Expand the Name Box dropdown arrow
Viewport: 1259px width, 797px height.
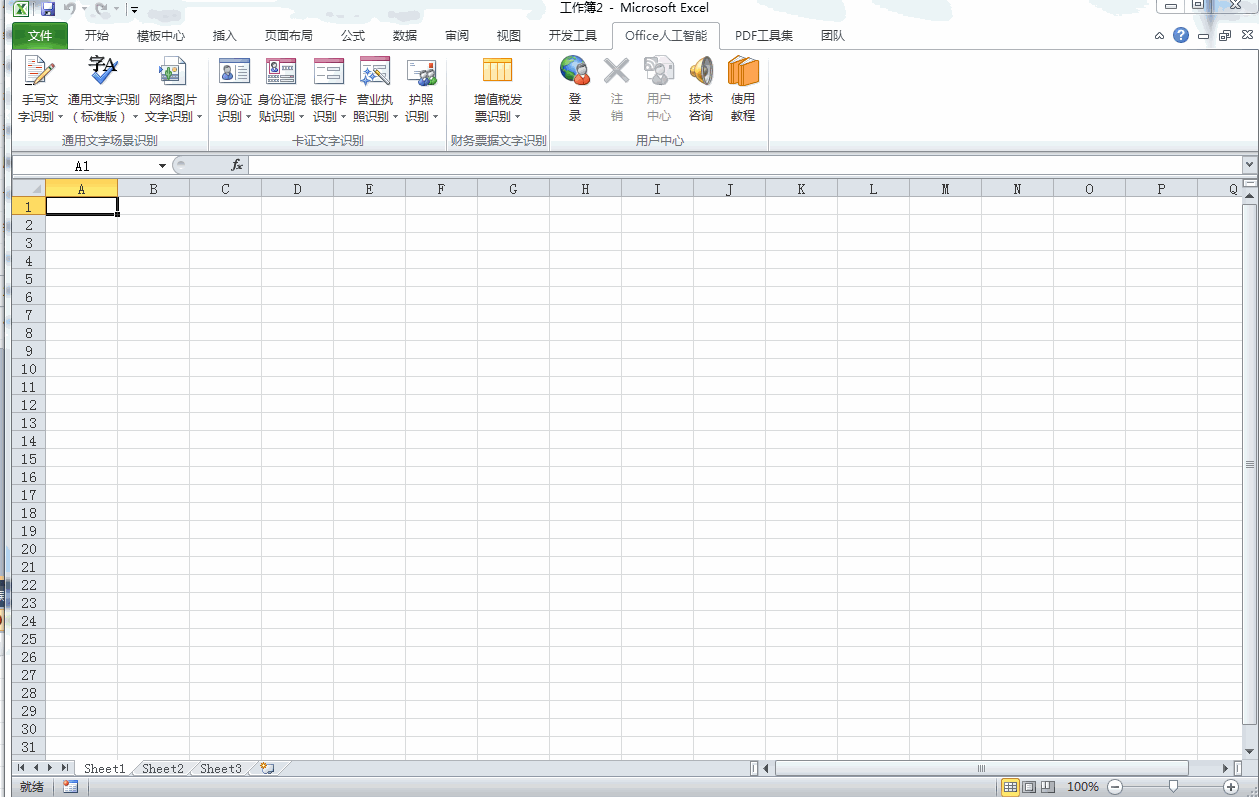(x=162, y=166)
